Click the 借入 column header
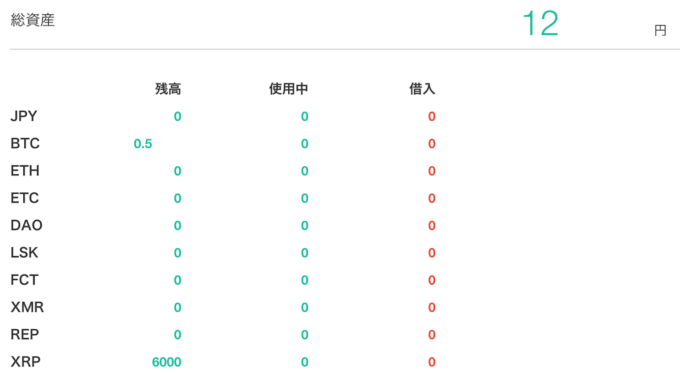Image resolution: width=680 pixels, height=373 pixels. (x=422, y=89)
